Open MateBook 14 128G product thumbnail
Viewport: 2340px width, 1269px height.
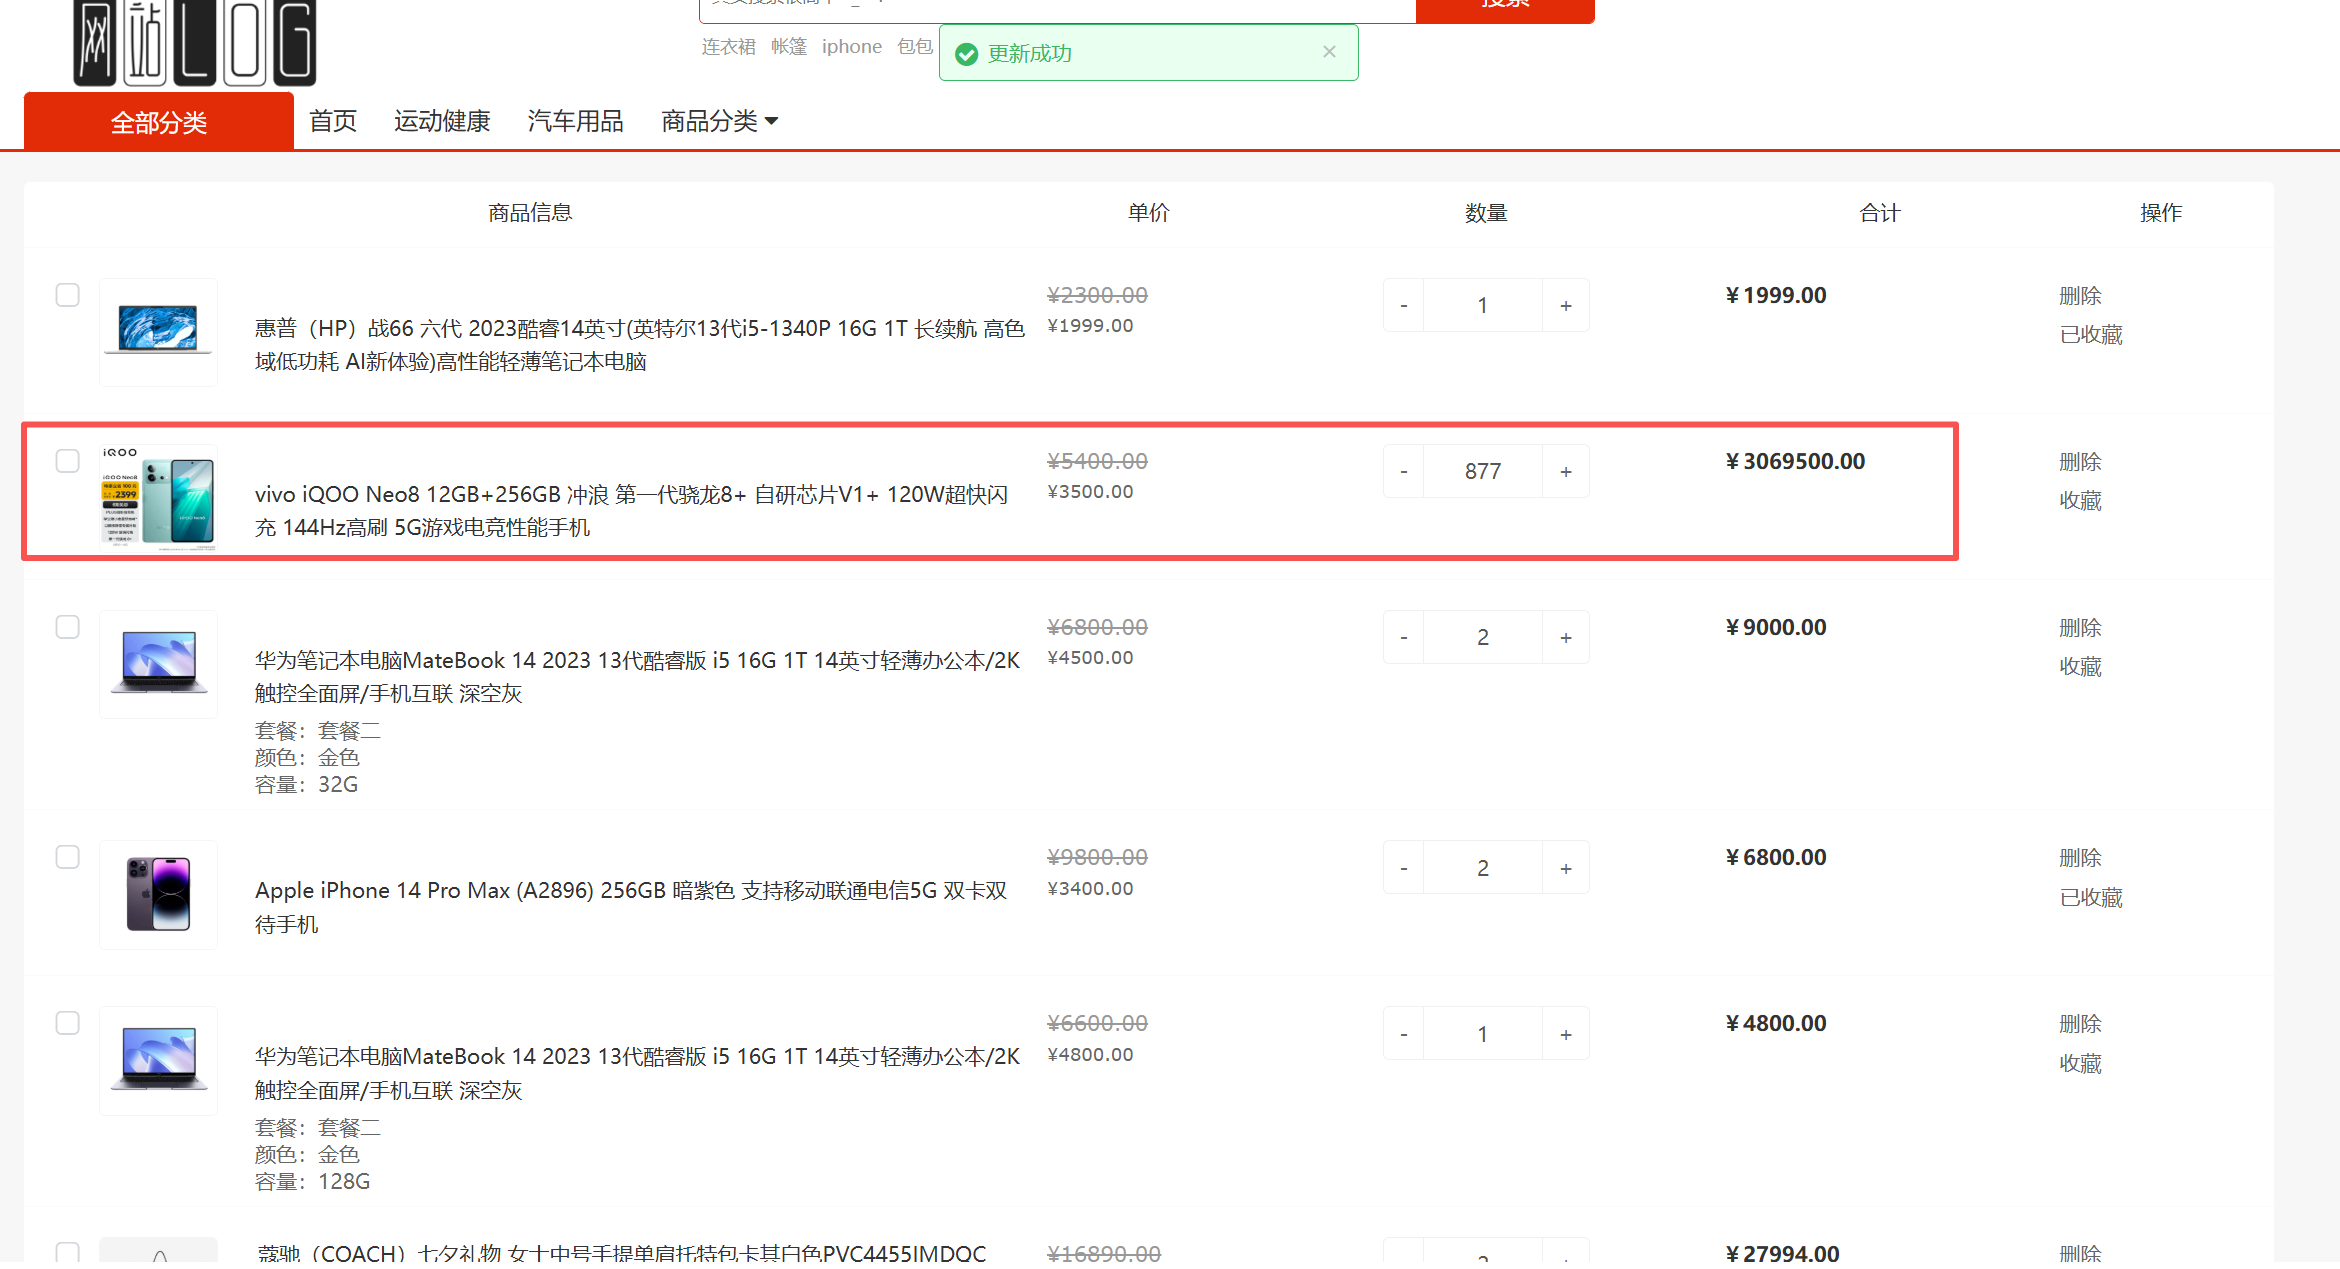[x=158, y=1060]
